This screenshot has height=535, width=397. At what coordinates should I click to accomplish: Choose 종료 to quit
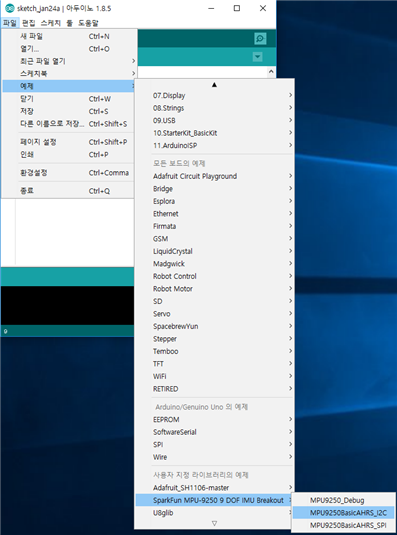(69, 191)
